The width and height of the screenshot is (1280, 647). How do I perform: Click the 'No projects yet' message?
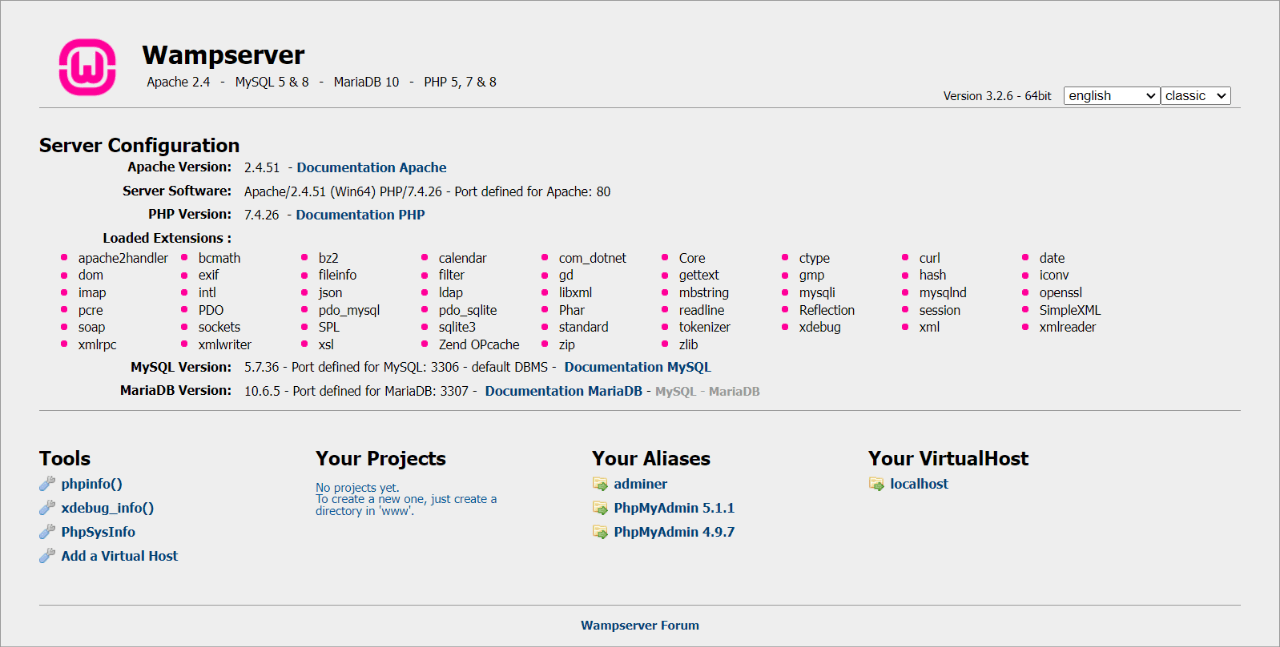(x=357, y=488)
